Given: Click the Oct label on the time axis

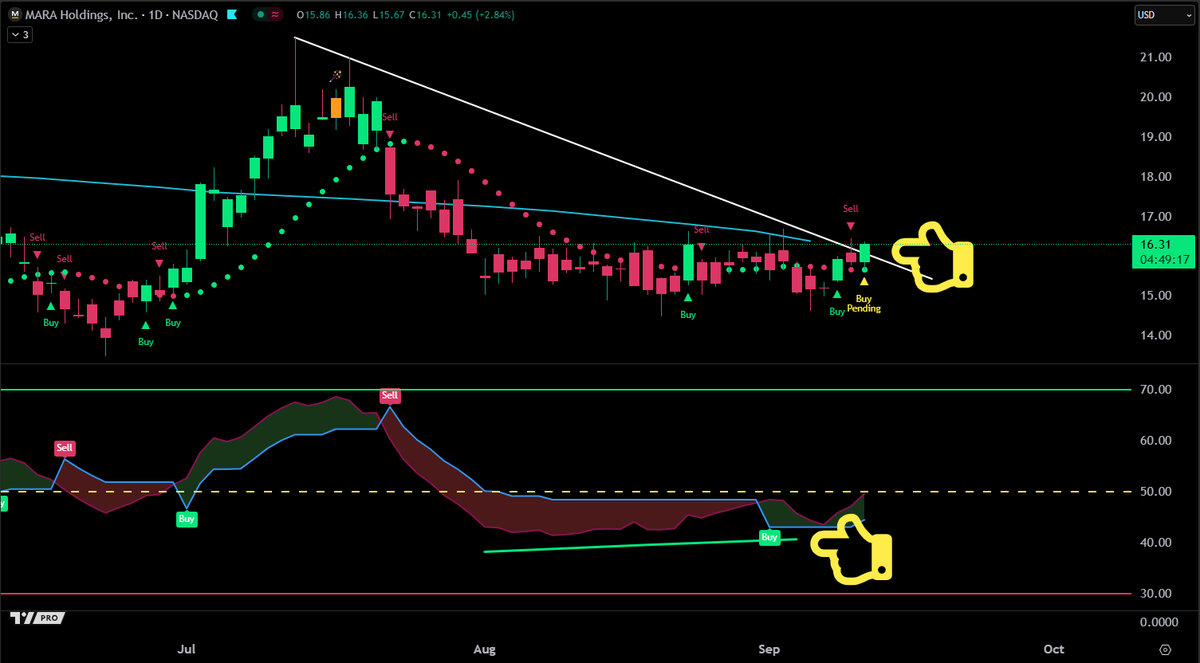Looking at the screenshot, I should coord(1054,648).
